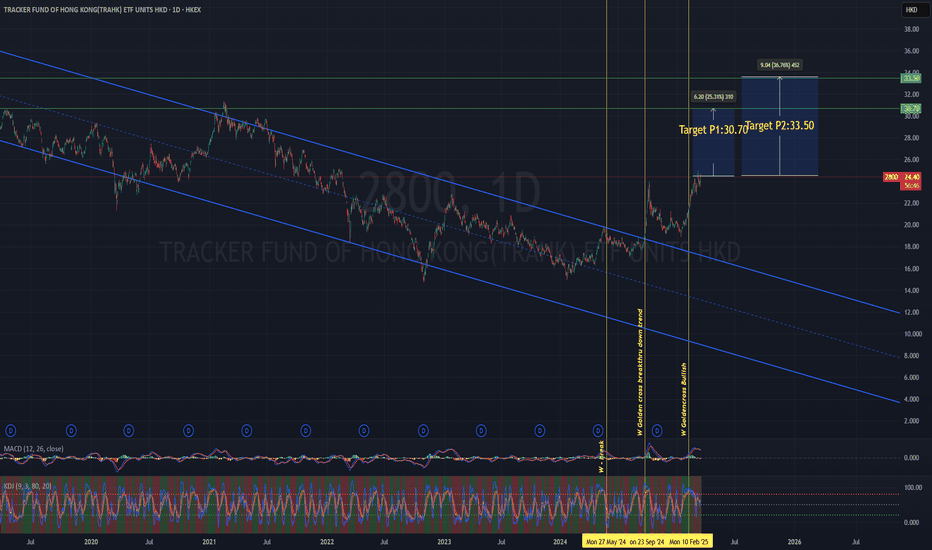Screen dimensions: 932x550
Task: Click the 2022 label on the time axis
Action: (327, 542)
